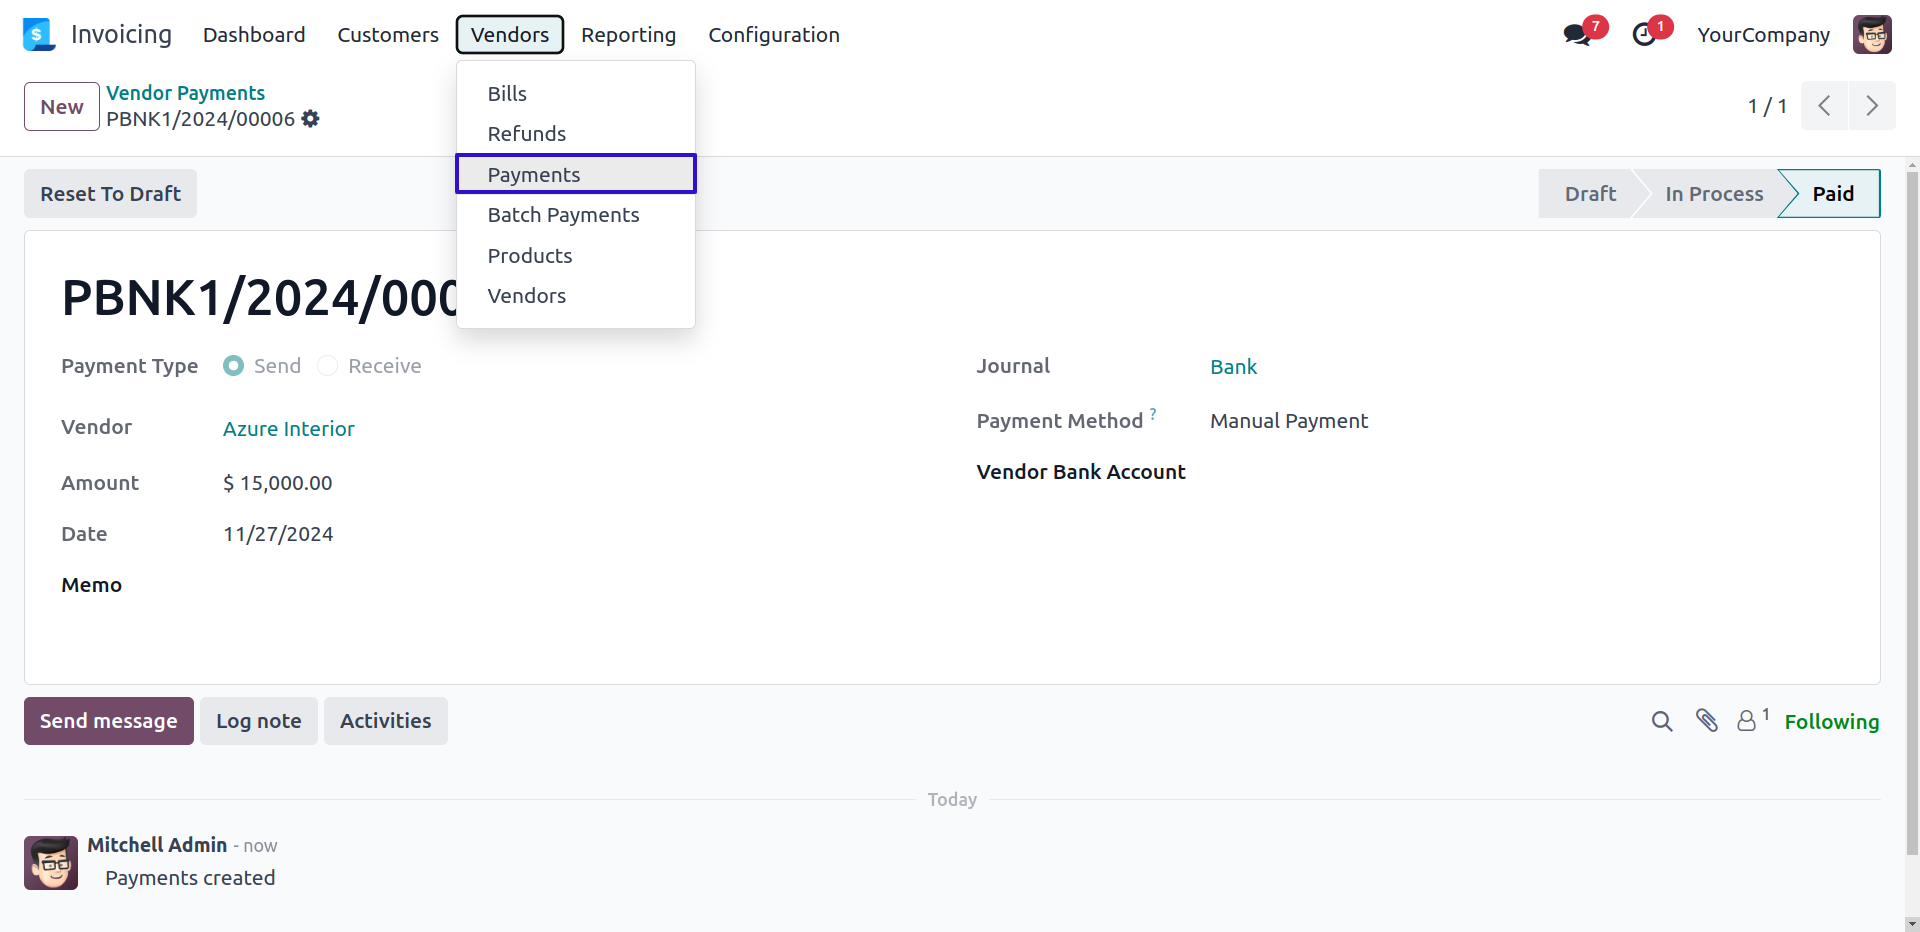
Task: Open the Azure Interior vendor link
Action: pyautogui.click(x=288, y=429)
